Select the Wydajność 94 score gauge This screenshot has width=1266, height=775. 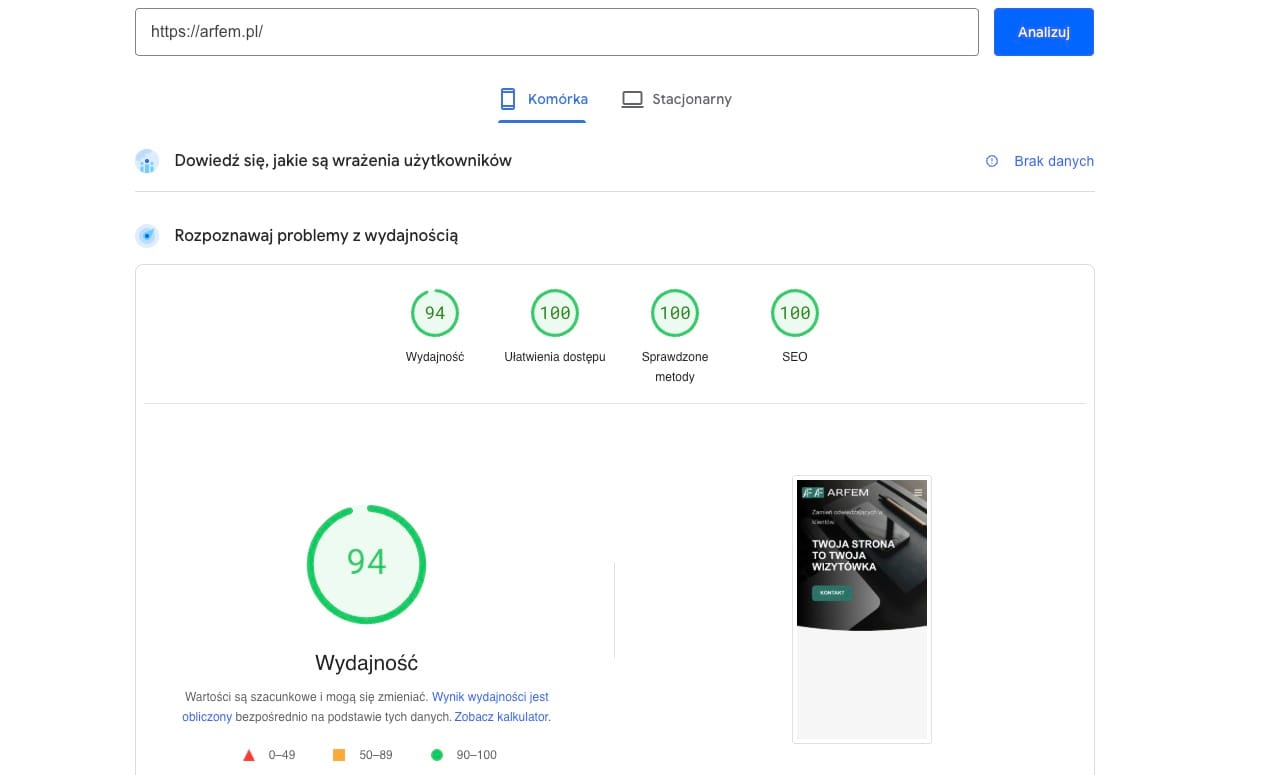(435, 313)
